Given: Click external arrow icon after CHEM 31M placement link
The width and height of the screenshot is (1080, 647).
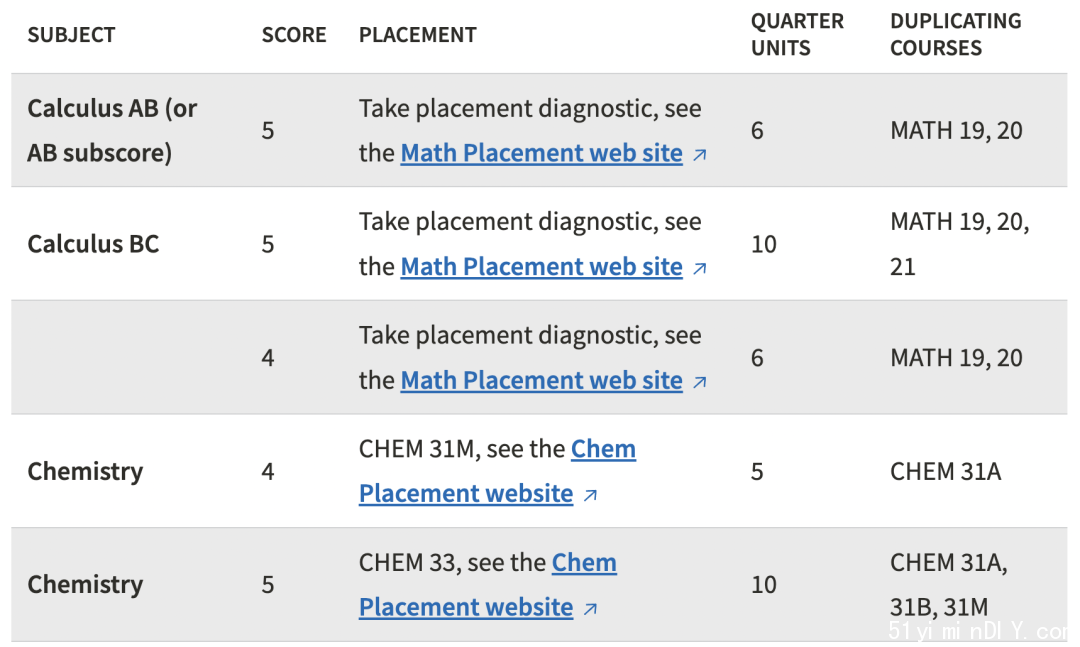Looking at the screenshot, I should coord(590,495).
